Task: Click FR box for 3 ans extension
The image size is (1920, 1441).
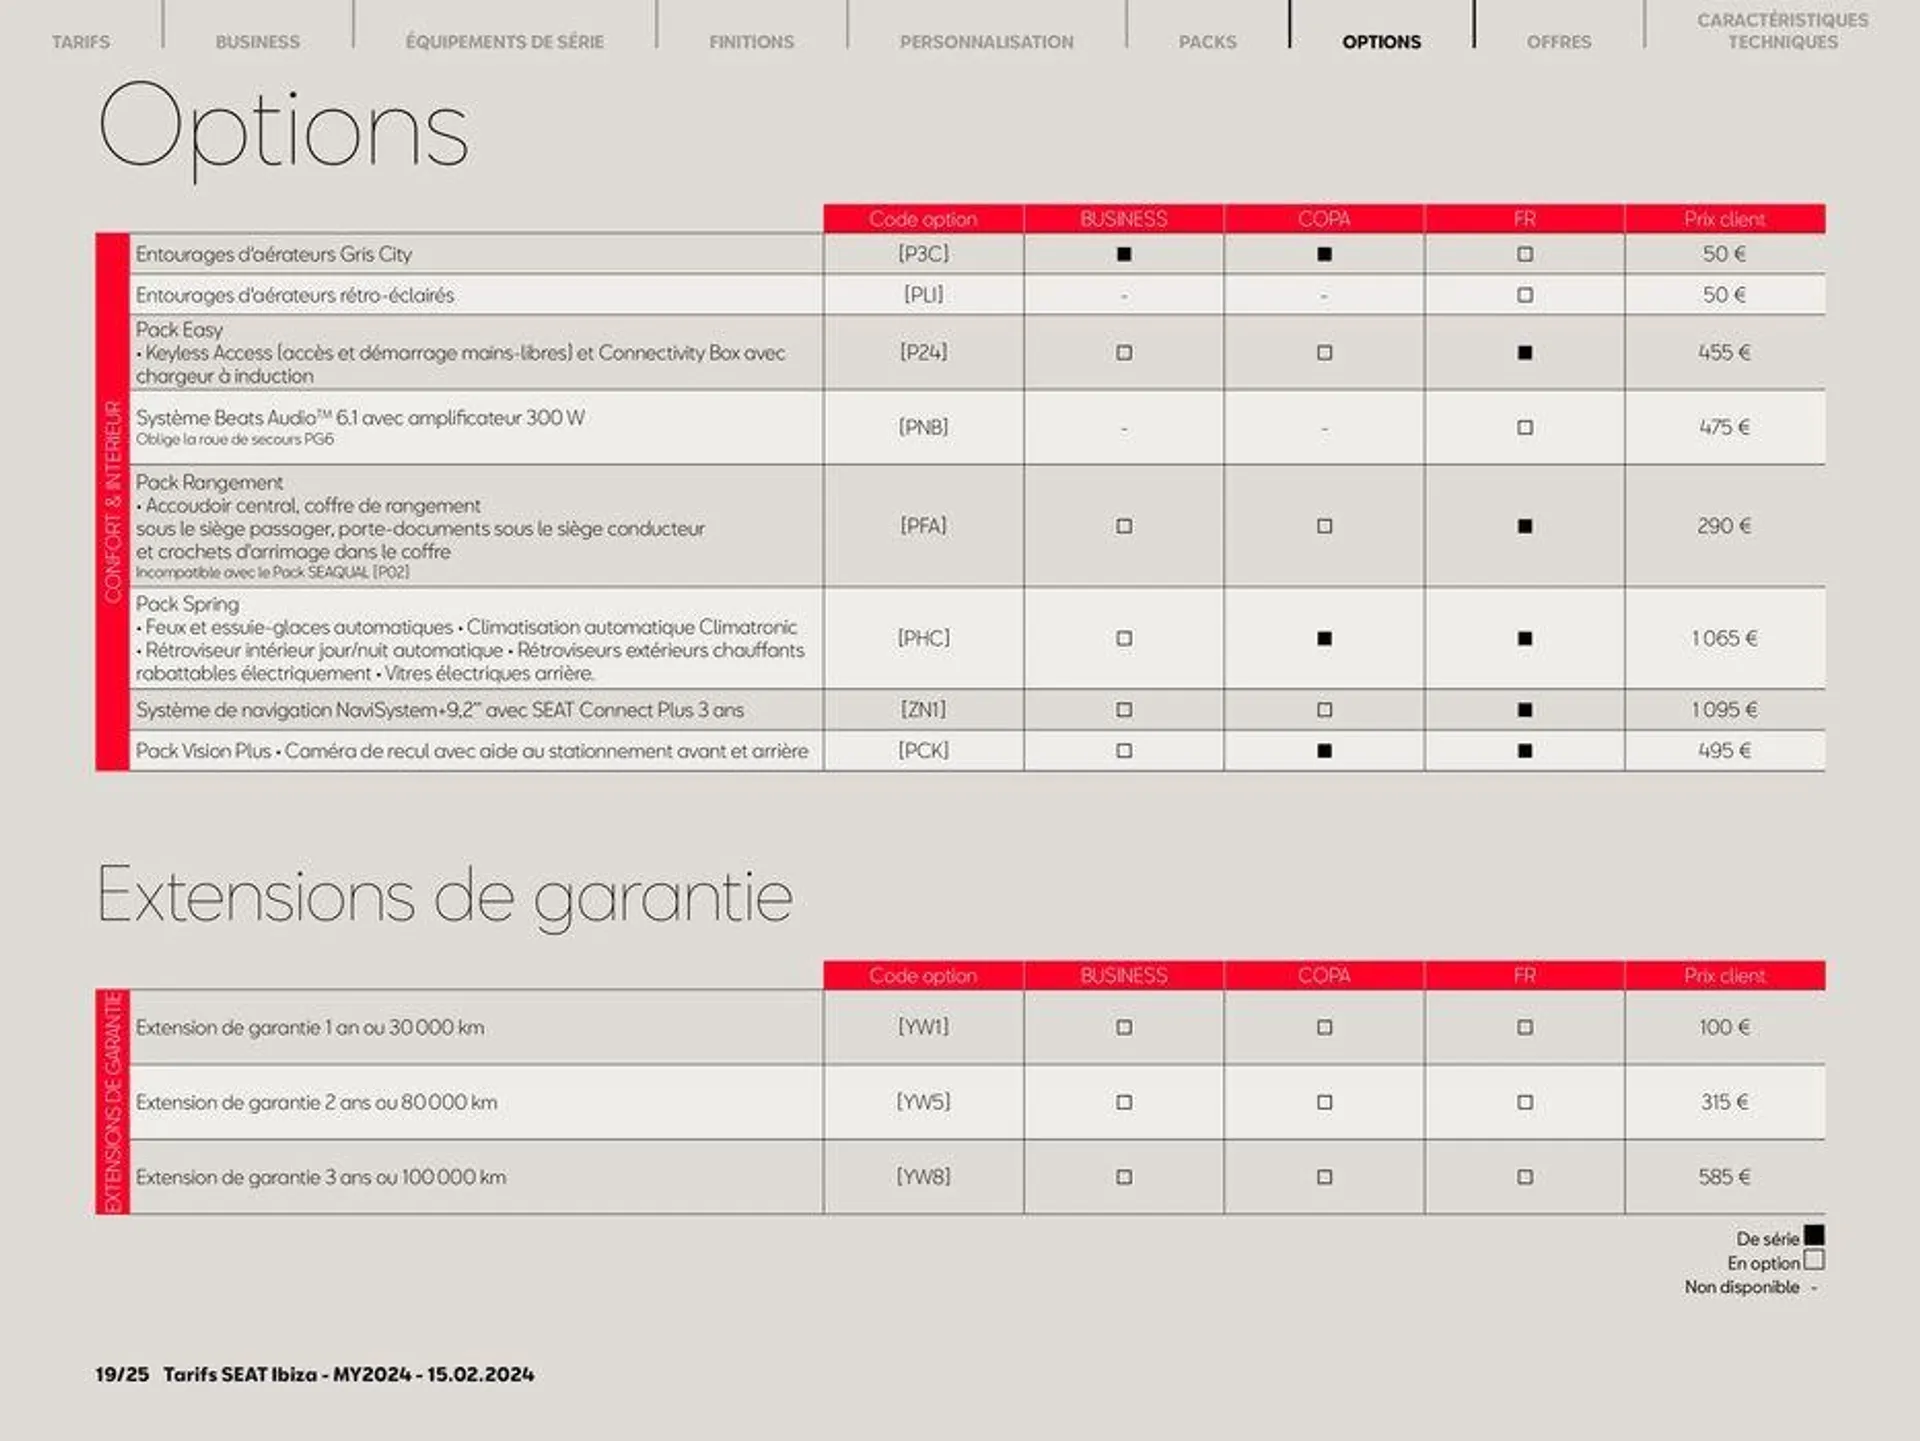Action: [1524, 1177]
